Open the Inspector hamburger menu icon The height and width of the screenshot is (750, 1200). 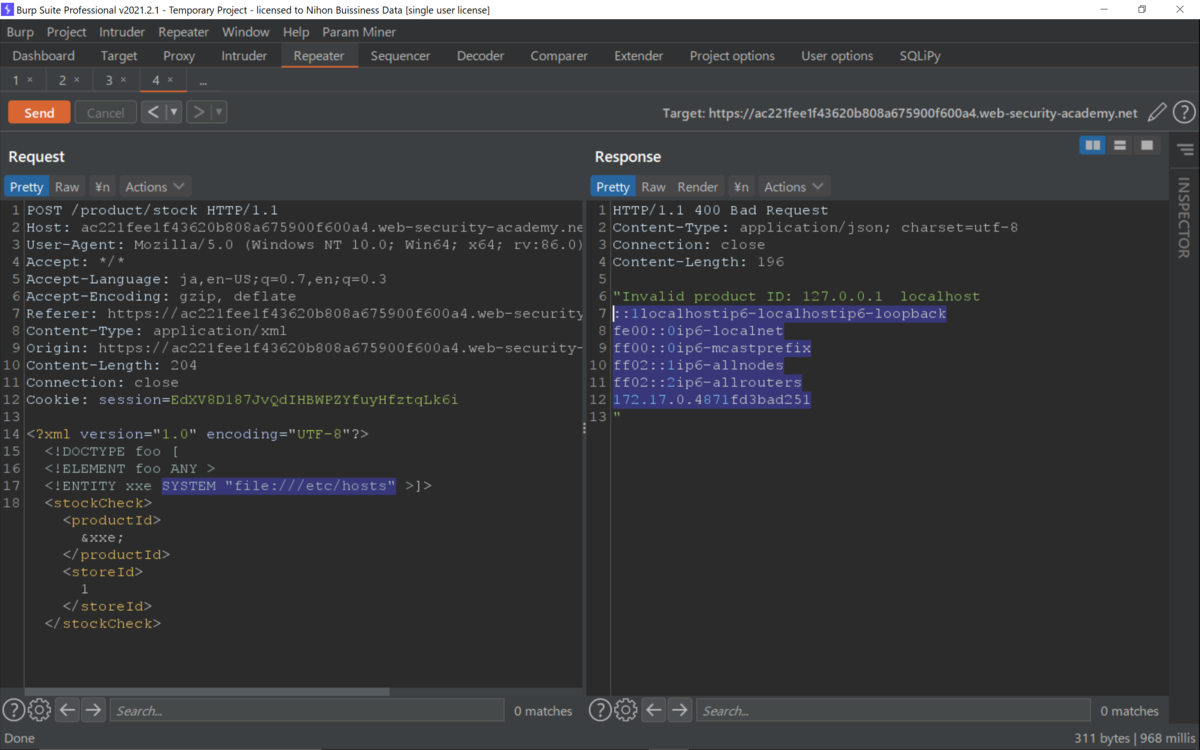coord(1185,150)
